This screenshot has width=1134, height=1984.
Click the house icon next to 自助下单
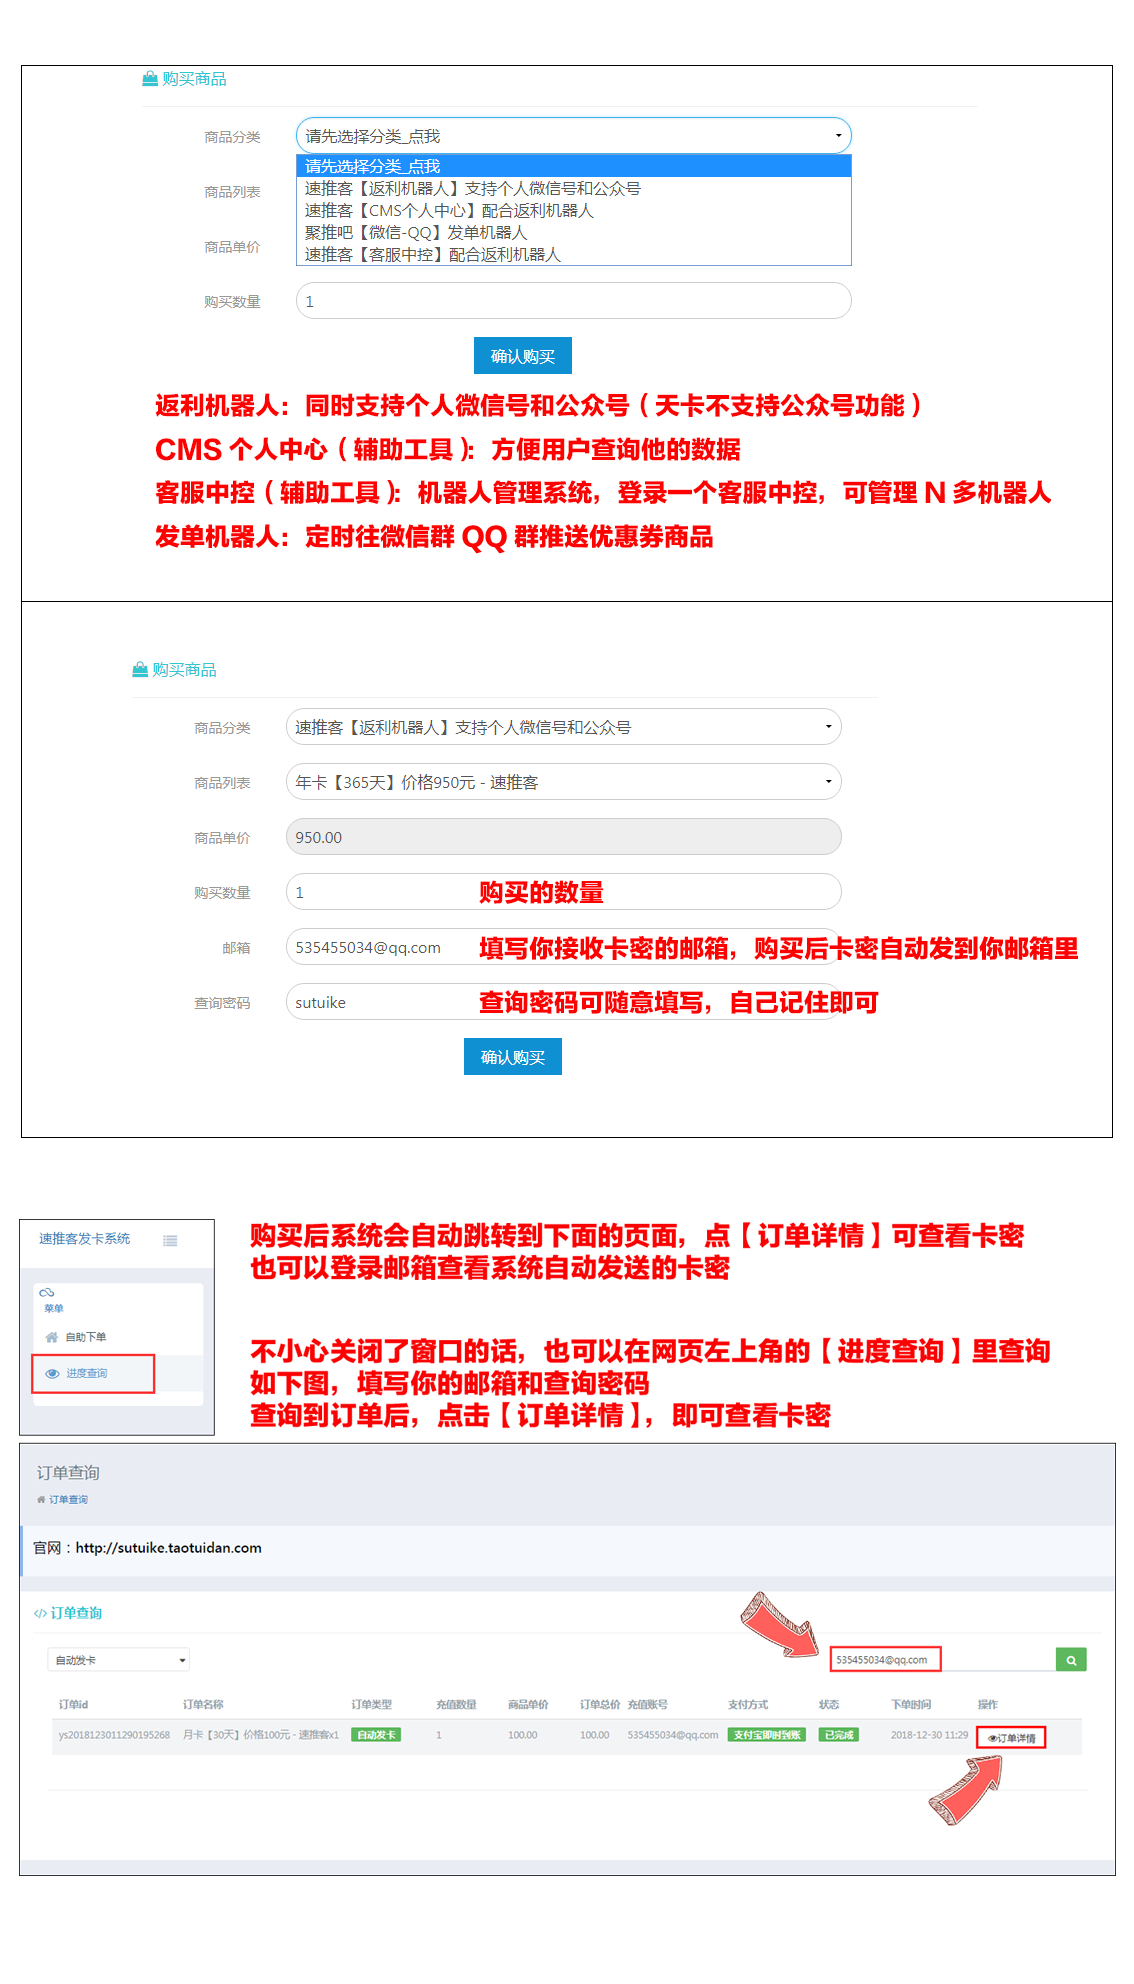(x=52, y=1337)
